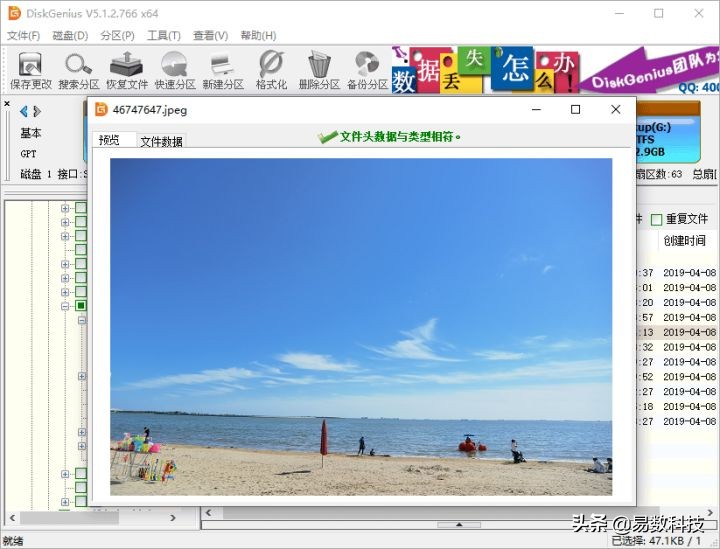This screenshot has width=720, height=549.
Task: Switch to the 预览 preview tab
Action: coord(114,140)
